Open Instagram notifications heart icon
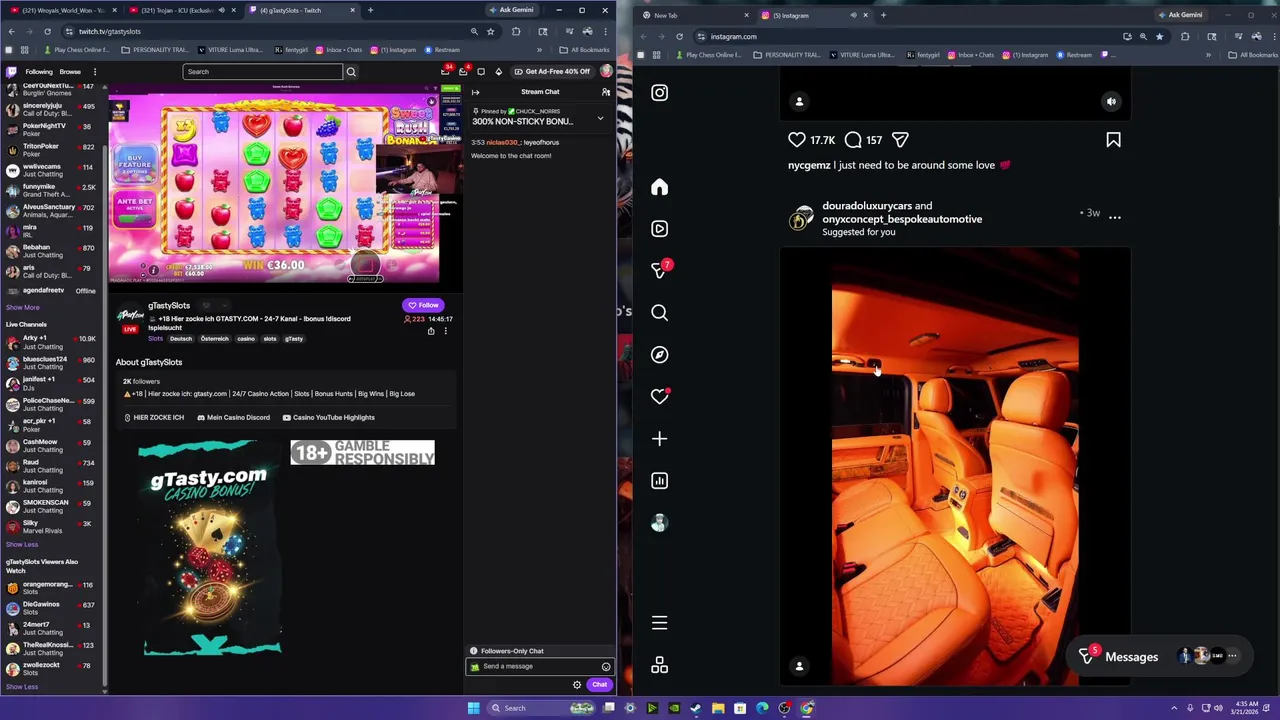 pyautogui.click(x=659, y=397)
